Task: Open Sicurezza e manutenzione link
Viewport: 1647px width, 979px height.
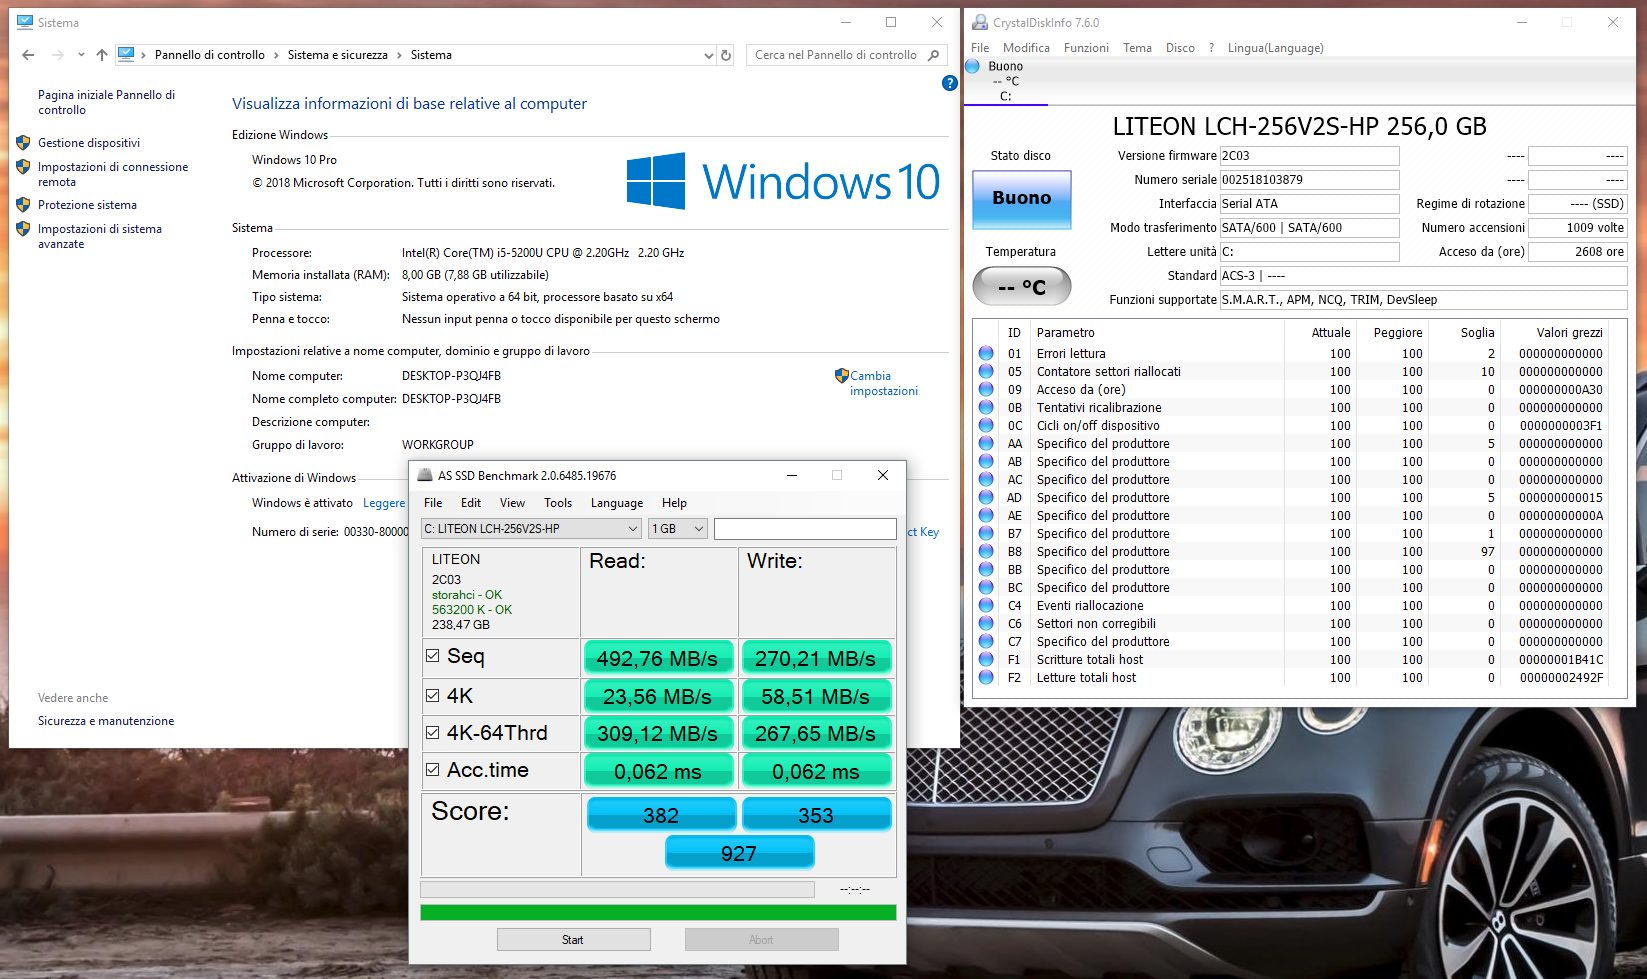Action: point(106,721)
